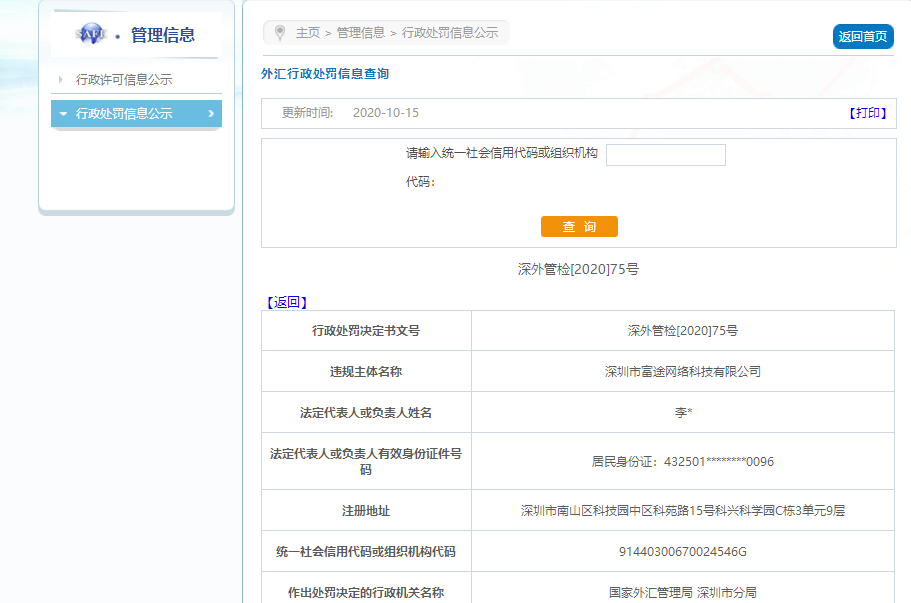Open the 行政许可信息公示 sidebar menu item
The height and width of the screenshot is (603, 911).
pos(124,80)
